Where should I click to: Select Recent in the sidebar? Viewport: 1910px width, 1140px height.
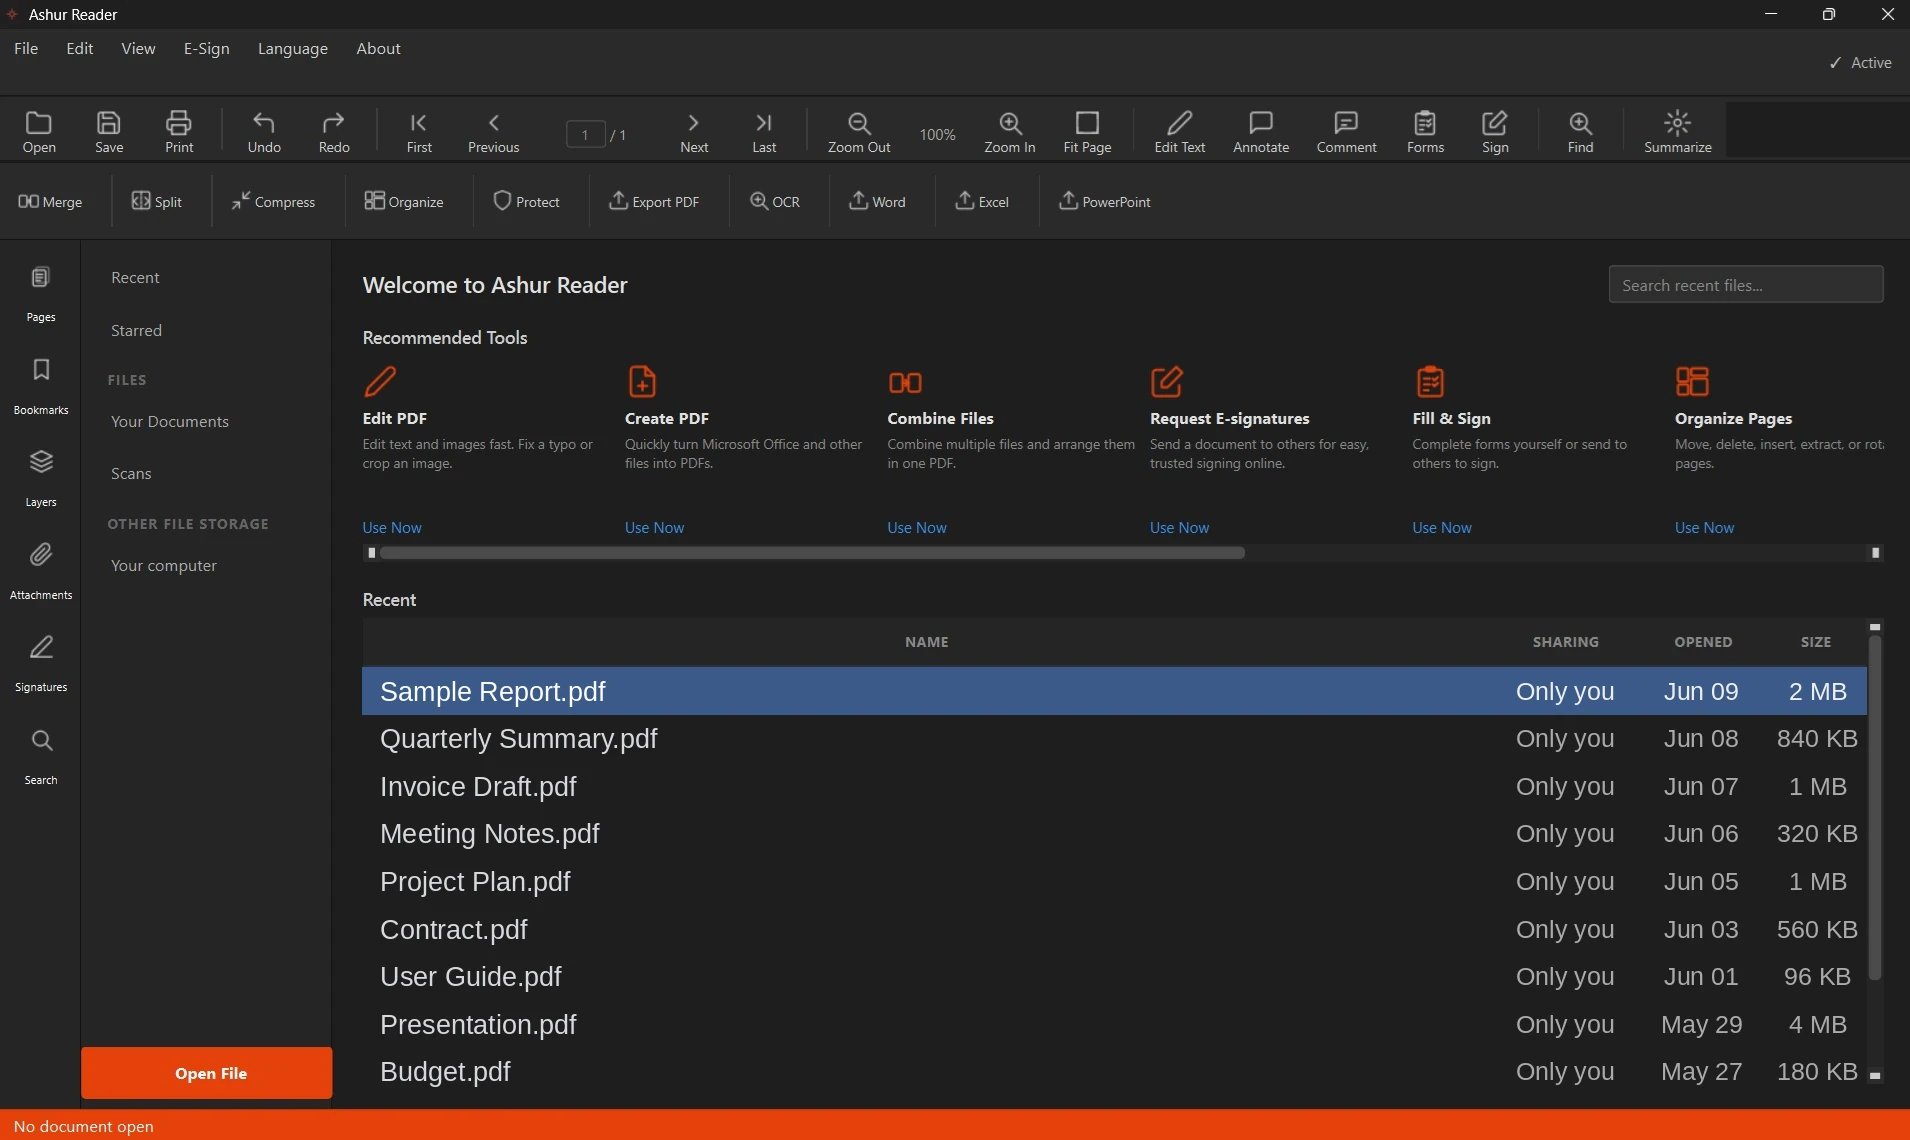(x=135, y=277)
